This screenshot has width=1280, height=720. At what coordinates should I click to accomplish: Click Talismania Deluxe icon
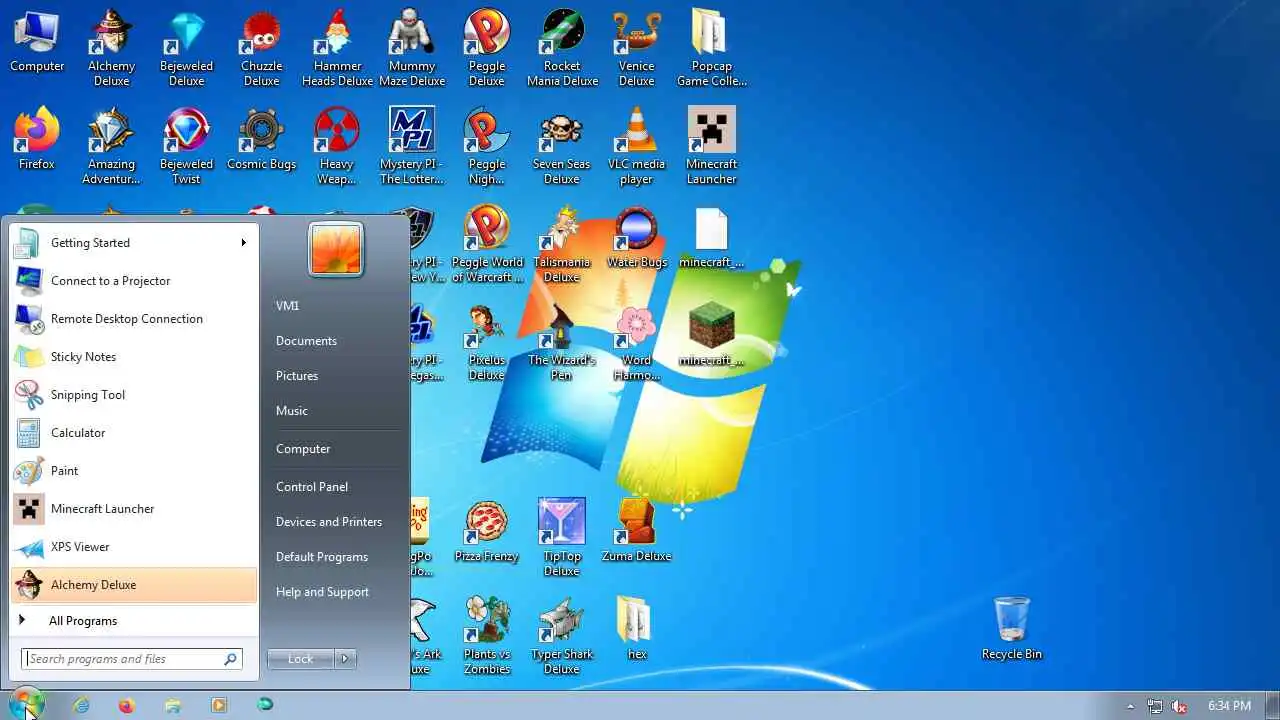pyautogui.click(x=562, y=244)
